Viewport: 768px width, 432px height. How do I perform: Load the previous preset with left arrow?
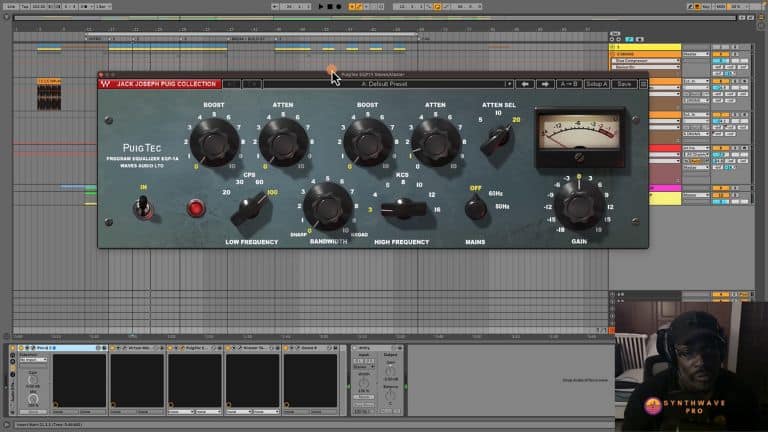click(x=525, y=84)
